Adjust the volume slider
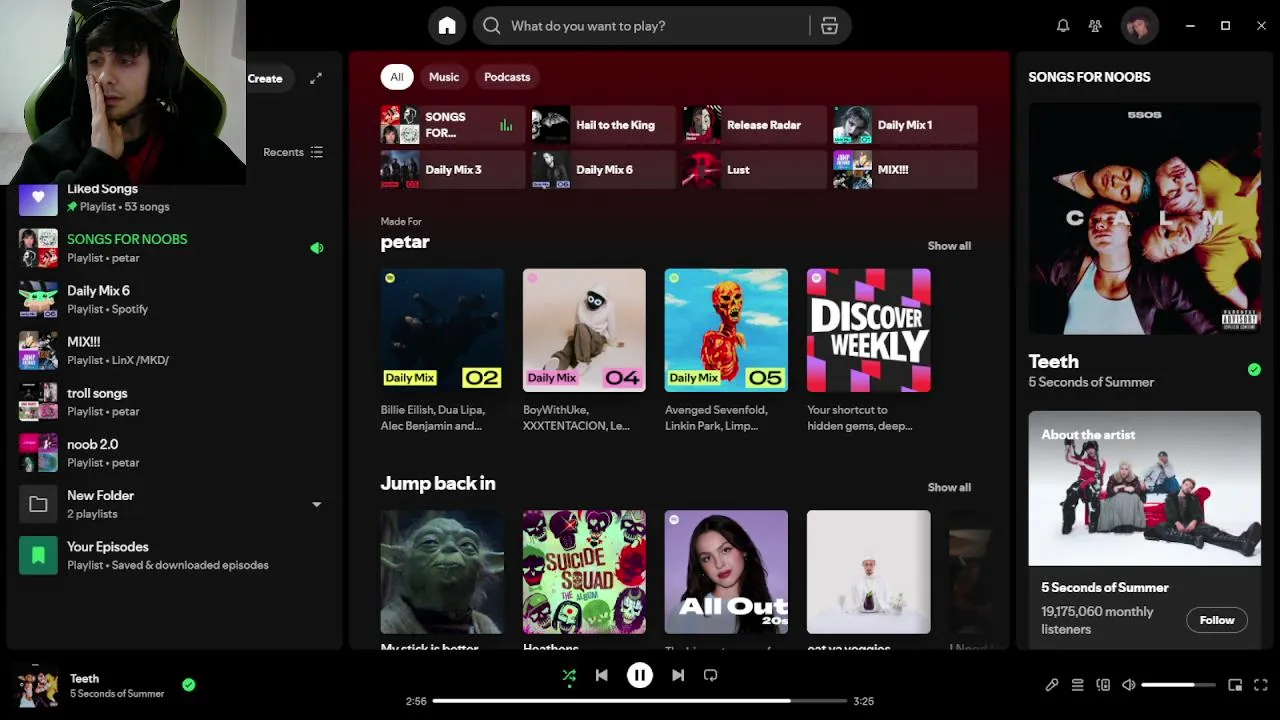 (1178, 685)
